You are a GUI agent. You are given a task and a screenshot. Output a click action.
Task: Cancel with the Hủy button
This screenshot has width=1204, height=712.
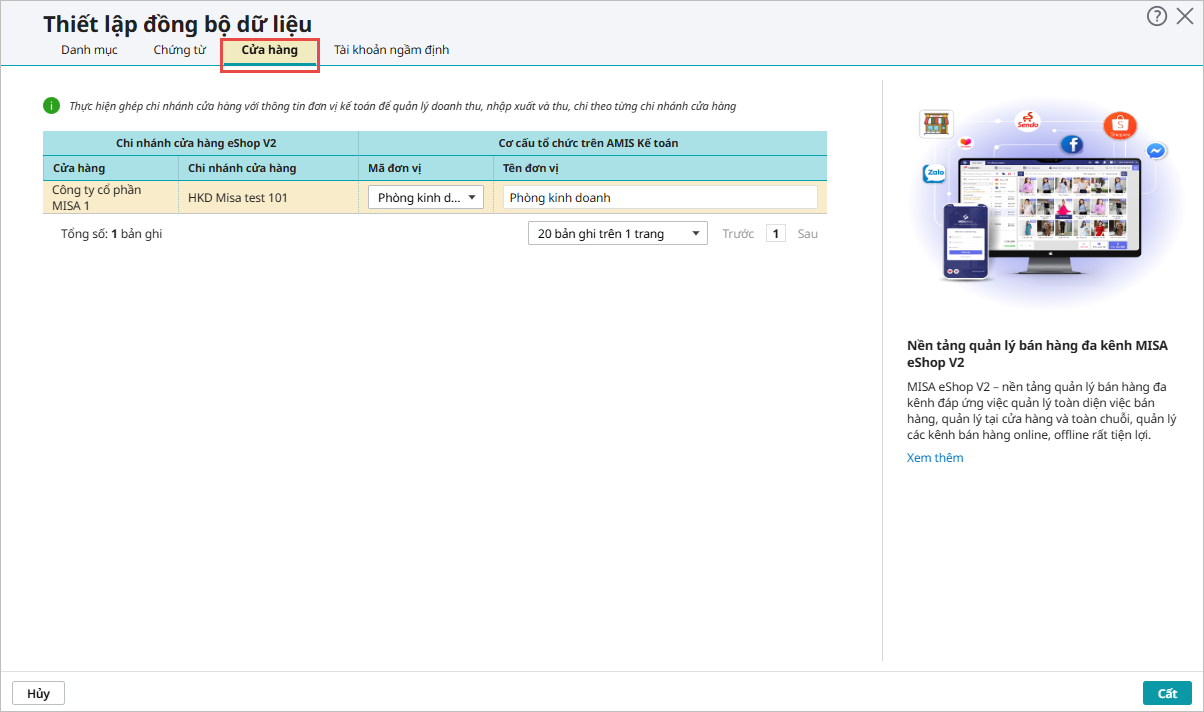(x=38, y=693)
